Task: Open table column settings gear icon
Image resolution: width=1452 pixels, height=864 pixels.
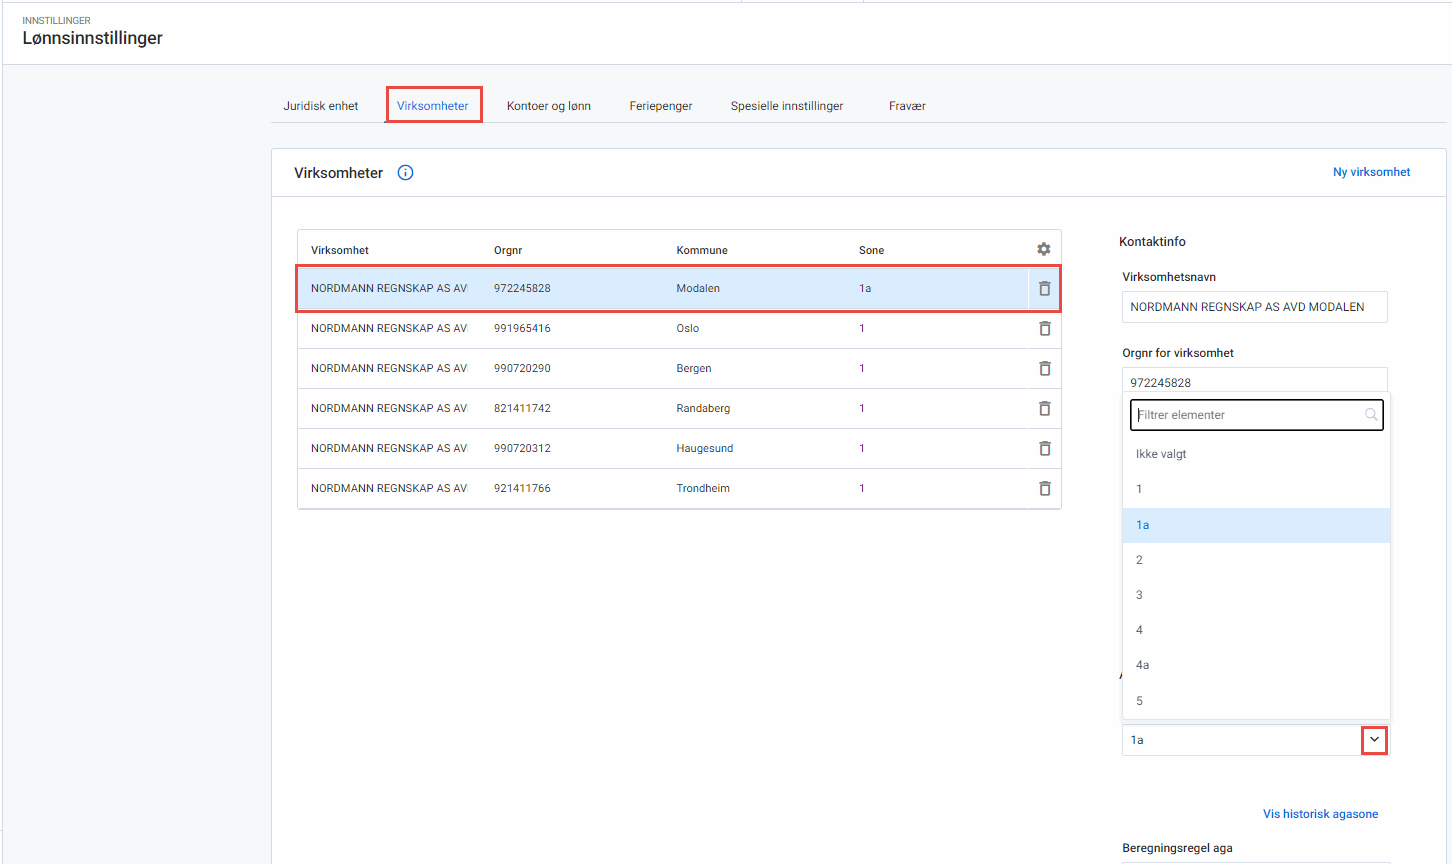Action: [1044, 249]
